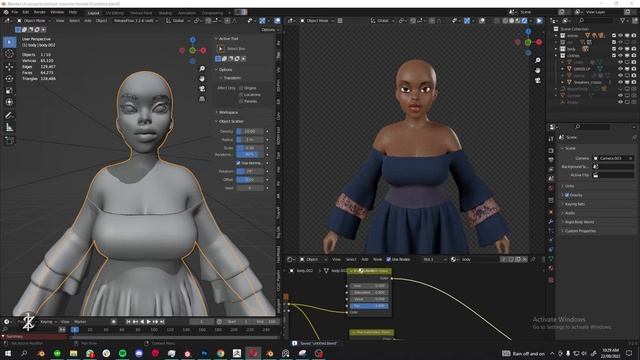
Task: Open Options dropdown in left viewport
Action: [269, 29]
